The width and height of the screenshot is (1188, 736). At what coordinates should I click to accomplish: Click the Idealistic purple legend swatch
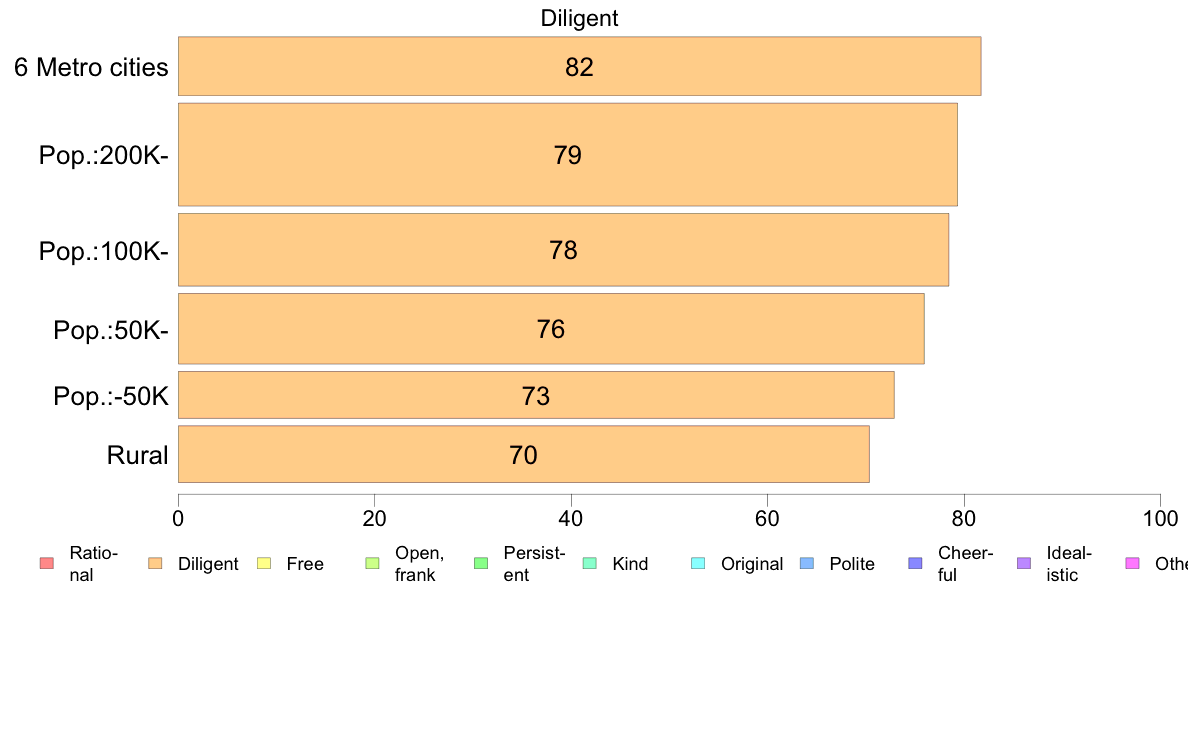1024,563
